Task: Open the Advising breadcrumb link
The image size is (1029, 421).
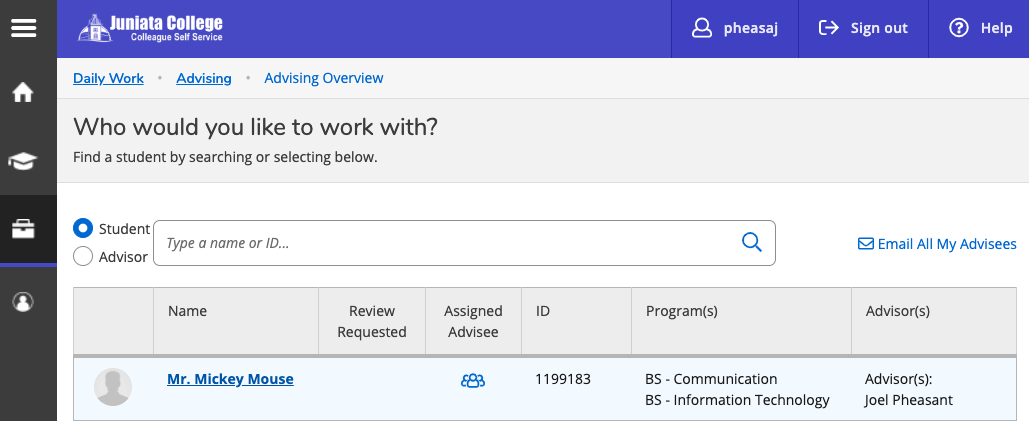Action: click(x=203, y=78)
